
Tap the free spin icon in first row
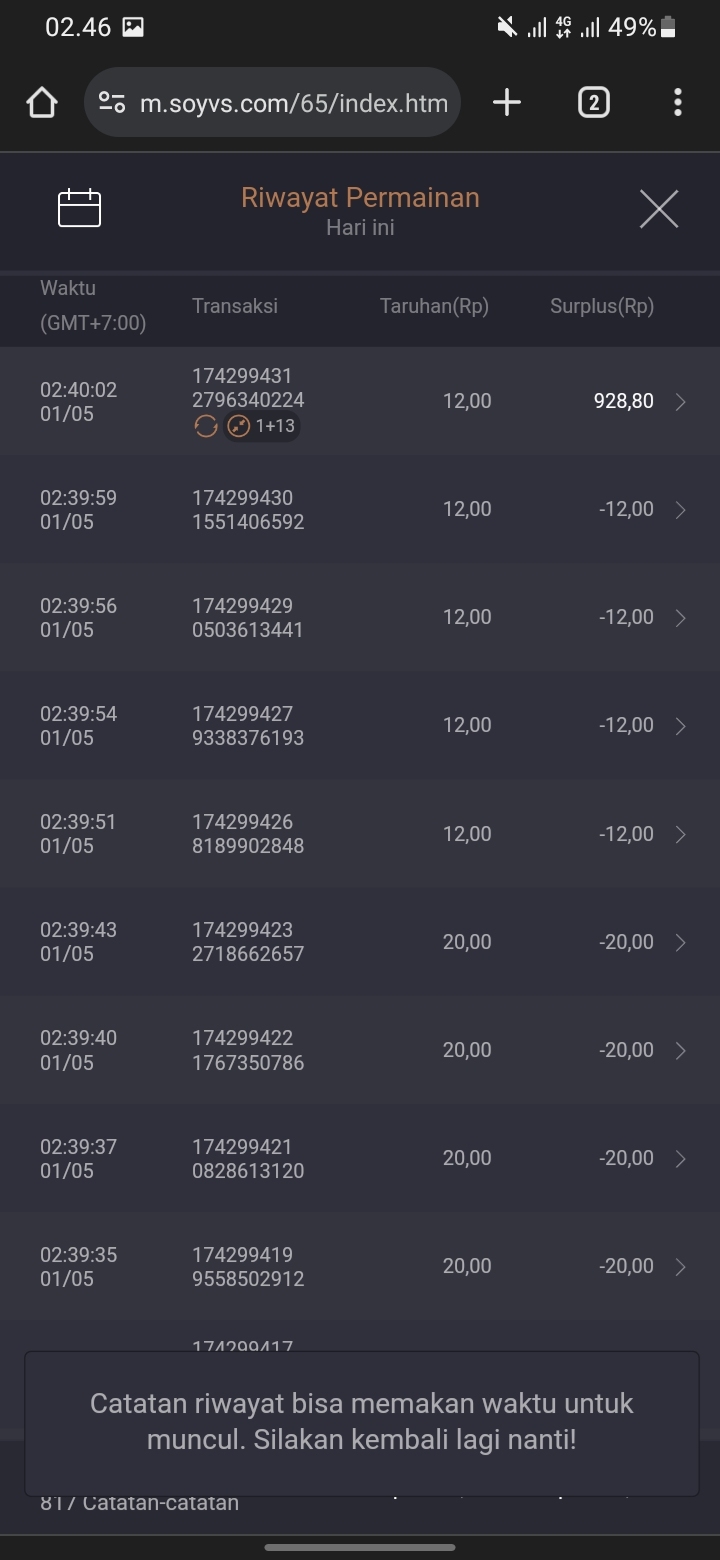(x=206, y=427)
